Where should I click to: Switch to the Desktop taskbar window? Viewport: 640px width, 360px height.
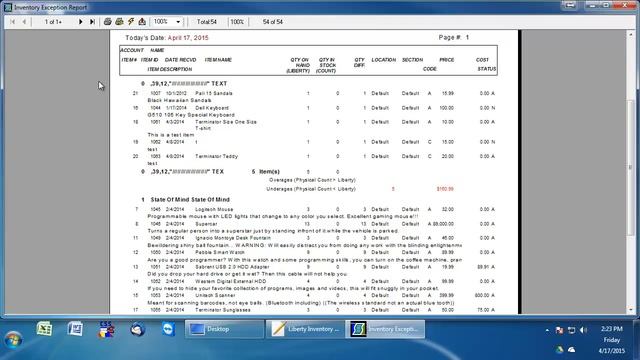[x=224, y=329]
